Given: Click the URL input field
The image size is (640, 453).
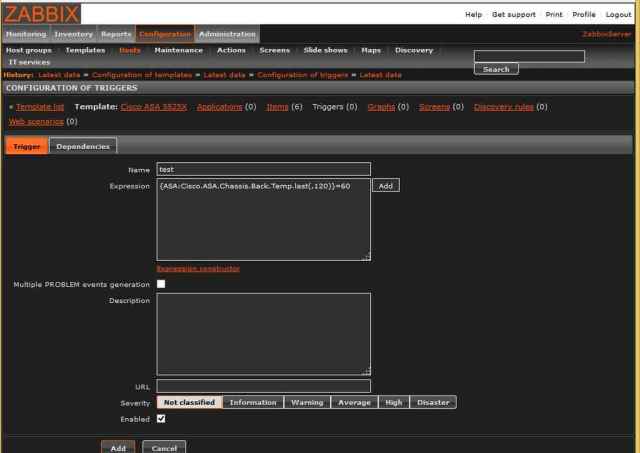Looking at the screenshot, I should pos(264,386).
